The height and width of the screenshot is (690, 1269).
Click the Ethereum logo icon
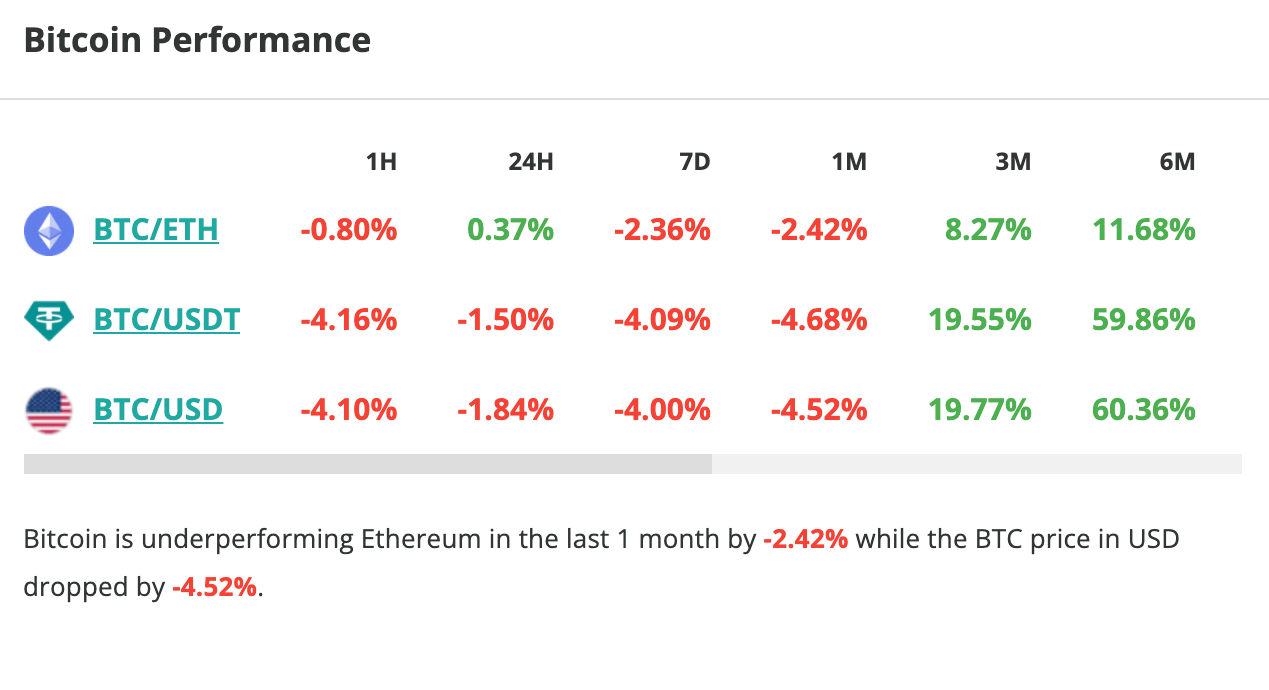pos(49,231)
